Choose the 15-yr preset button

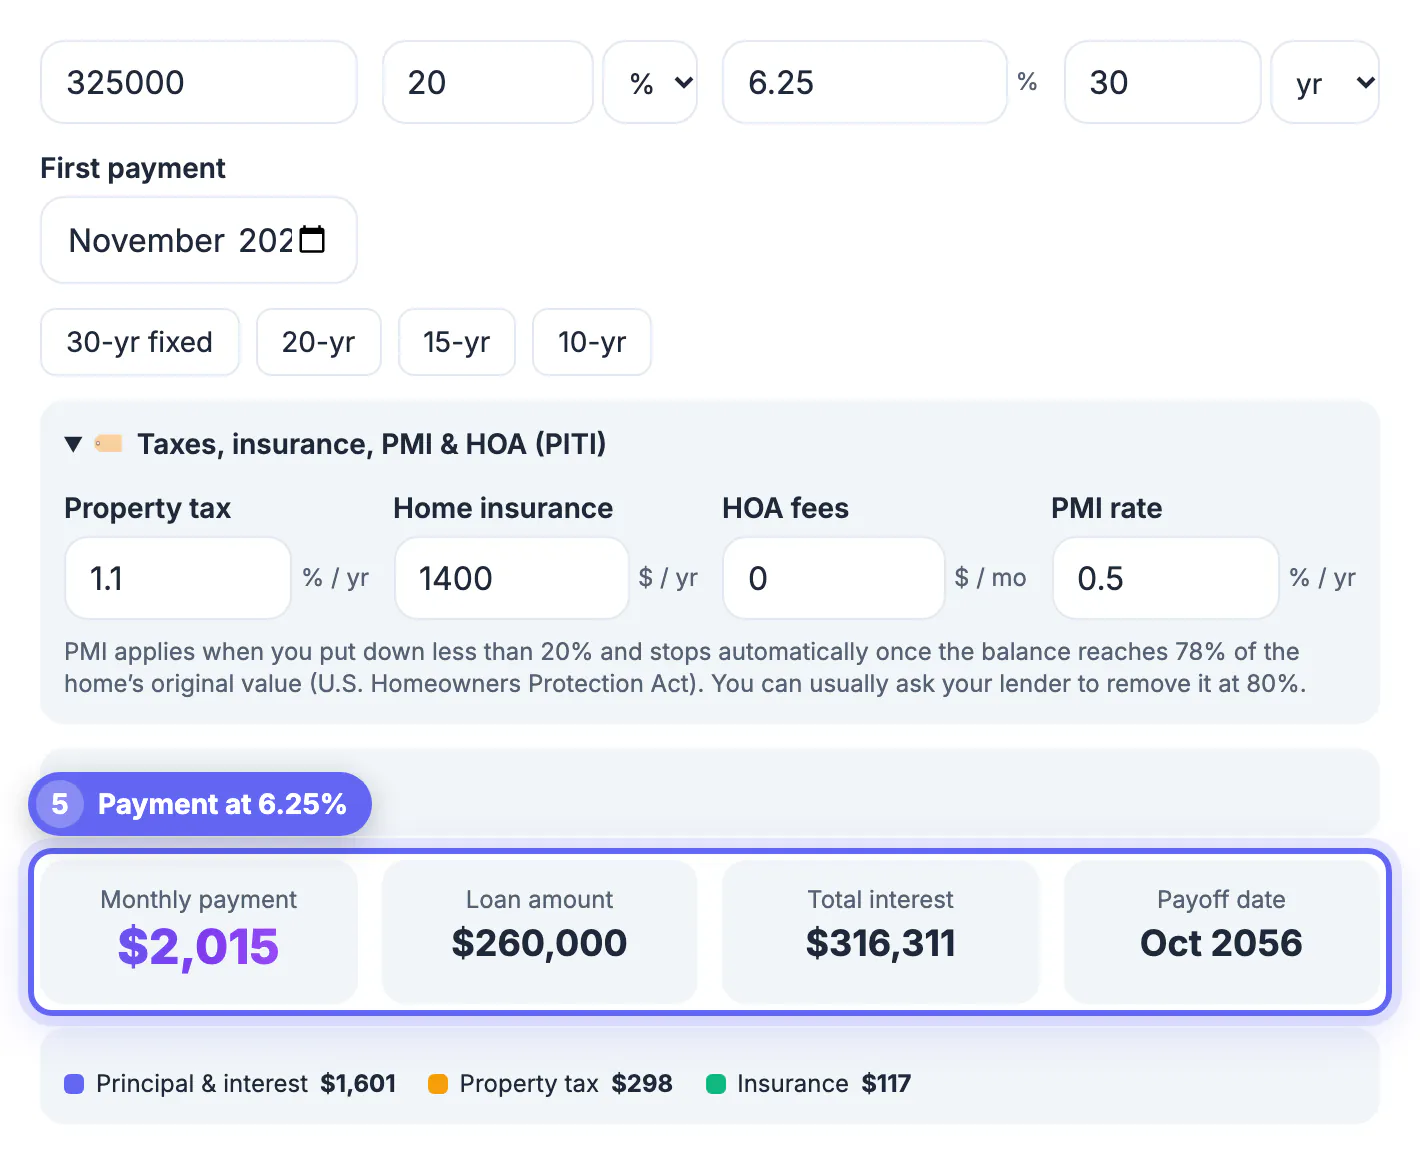click(457, 342)
